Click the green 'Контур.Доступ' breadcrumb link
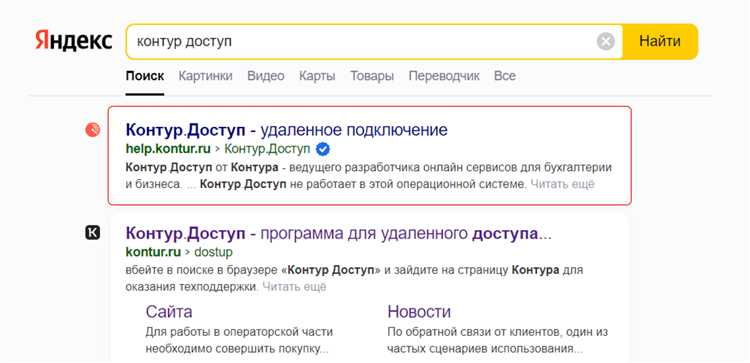The height and width of the screenshot is (363, 750). point(267,149)
